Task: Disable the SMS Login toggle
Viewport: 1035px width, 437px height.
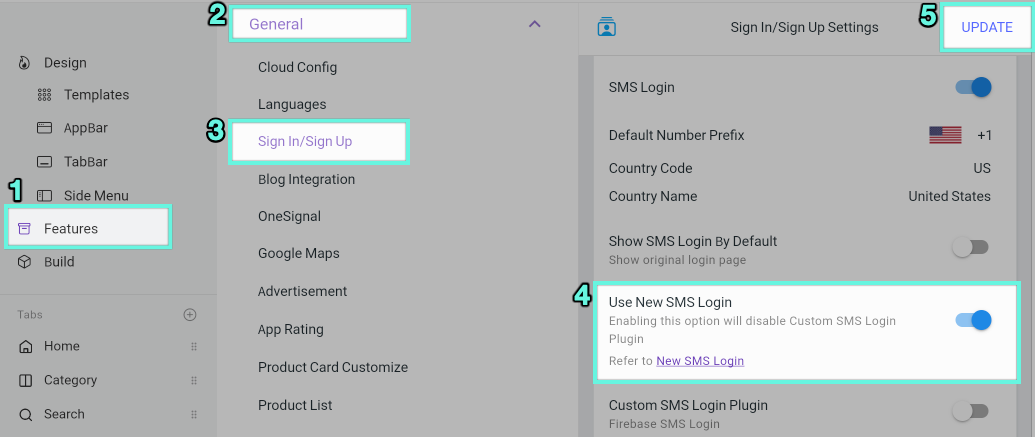Action: tap(972, 87)
